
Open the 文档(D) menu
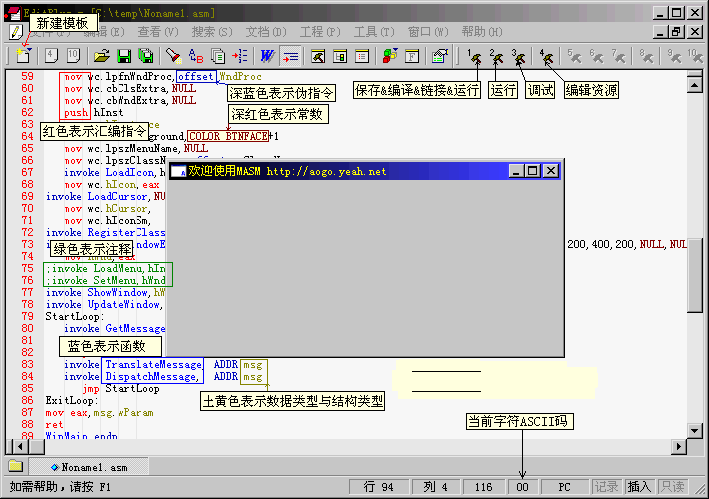click(x=266, y=32)
